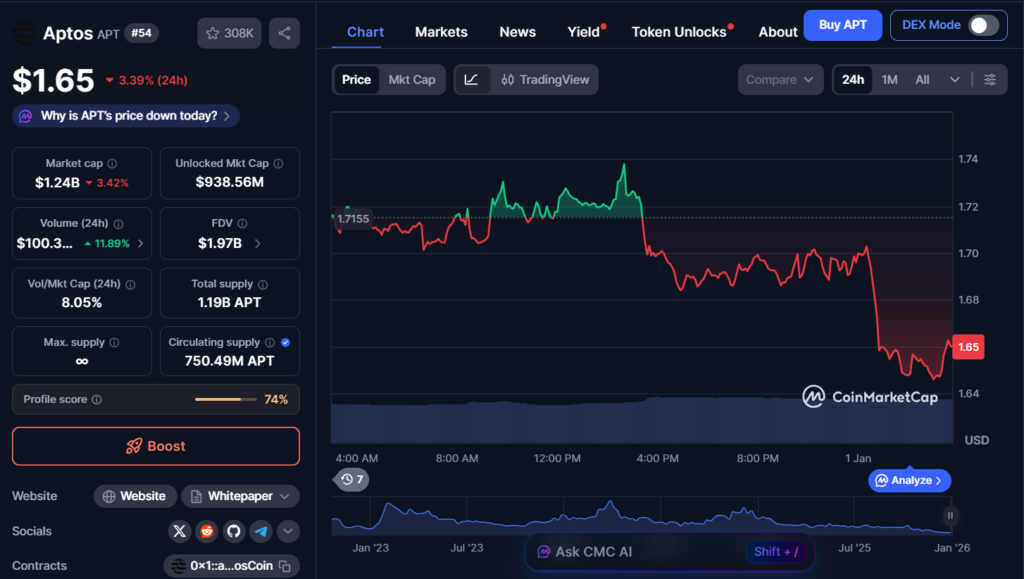Viewport: 1024px width, 579px height.
Task: Add Aptos to watchlist via star button
Action: click(x=229, y=33)
